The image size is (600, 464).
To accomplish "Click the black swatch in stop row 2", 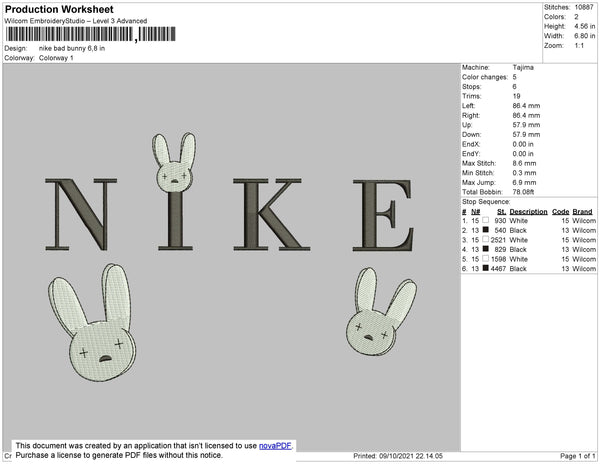I will (x=485, y=230).
